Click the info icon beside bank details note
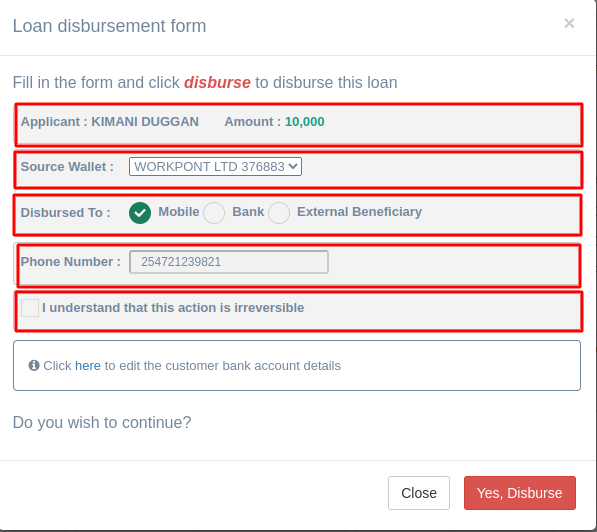This screenshot has width=597, height=532. tap(34, 366)
